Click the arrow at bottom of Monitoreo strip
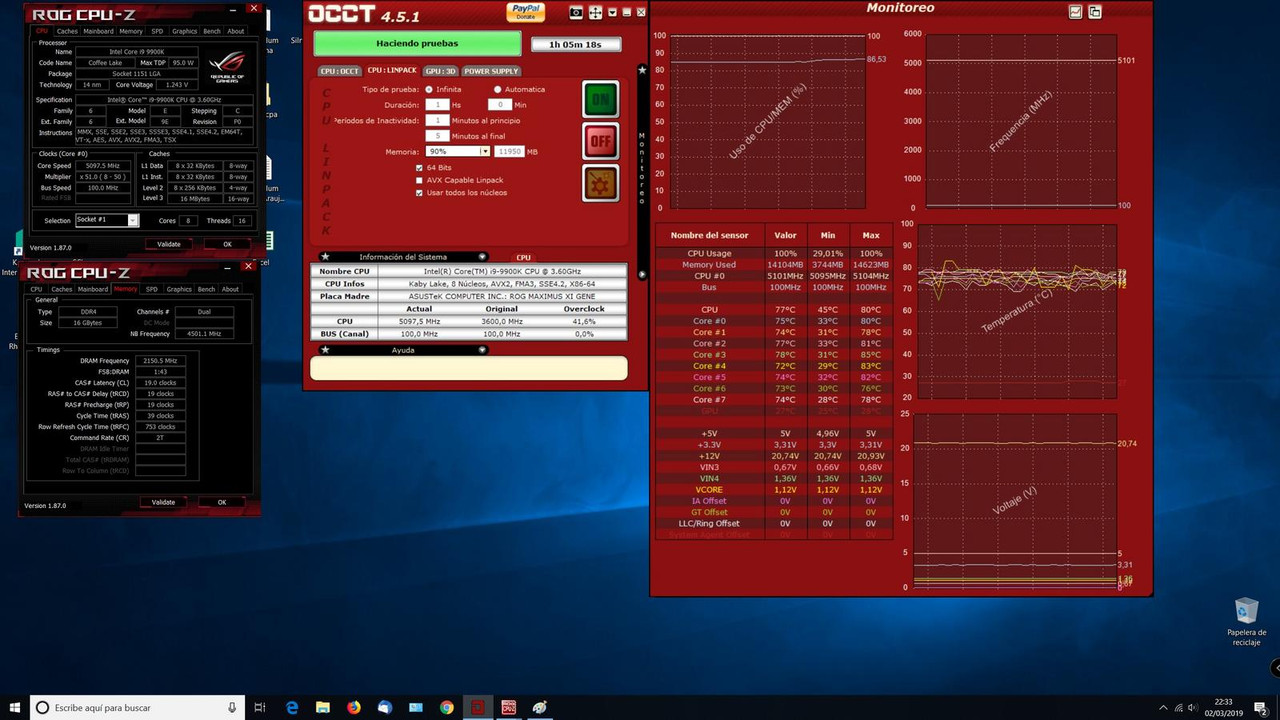Viewport: 1280px width, 720px height. (x=642, y=274)
